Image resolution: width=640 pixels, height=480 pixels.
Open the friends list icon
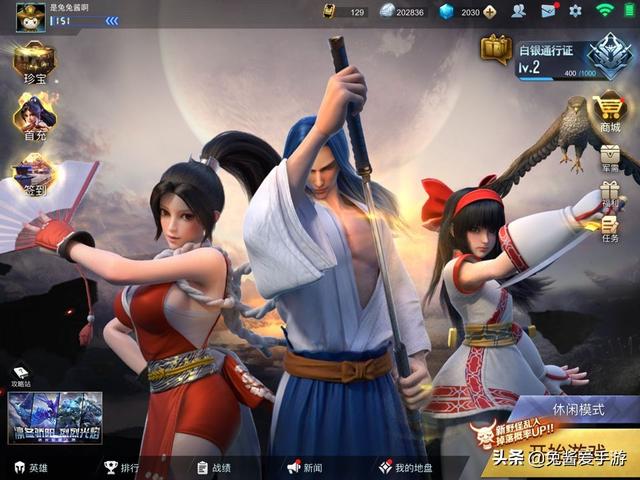pos(518,11)
